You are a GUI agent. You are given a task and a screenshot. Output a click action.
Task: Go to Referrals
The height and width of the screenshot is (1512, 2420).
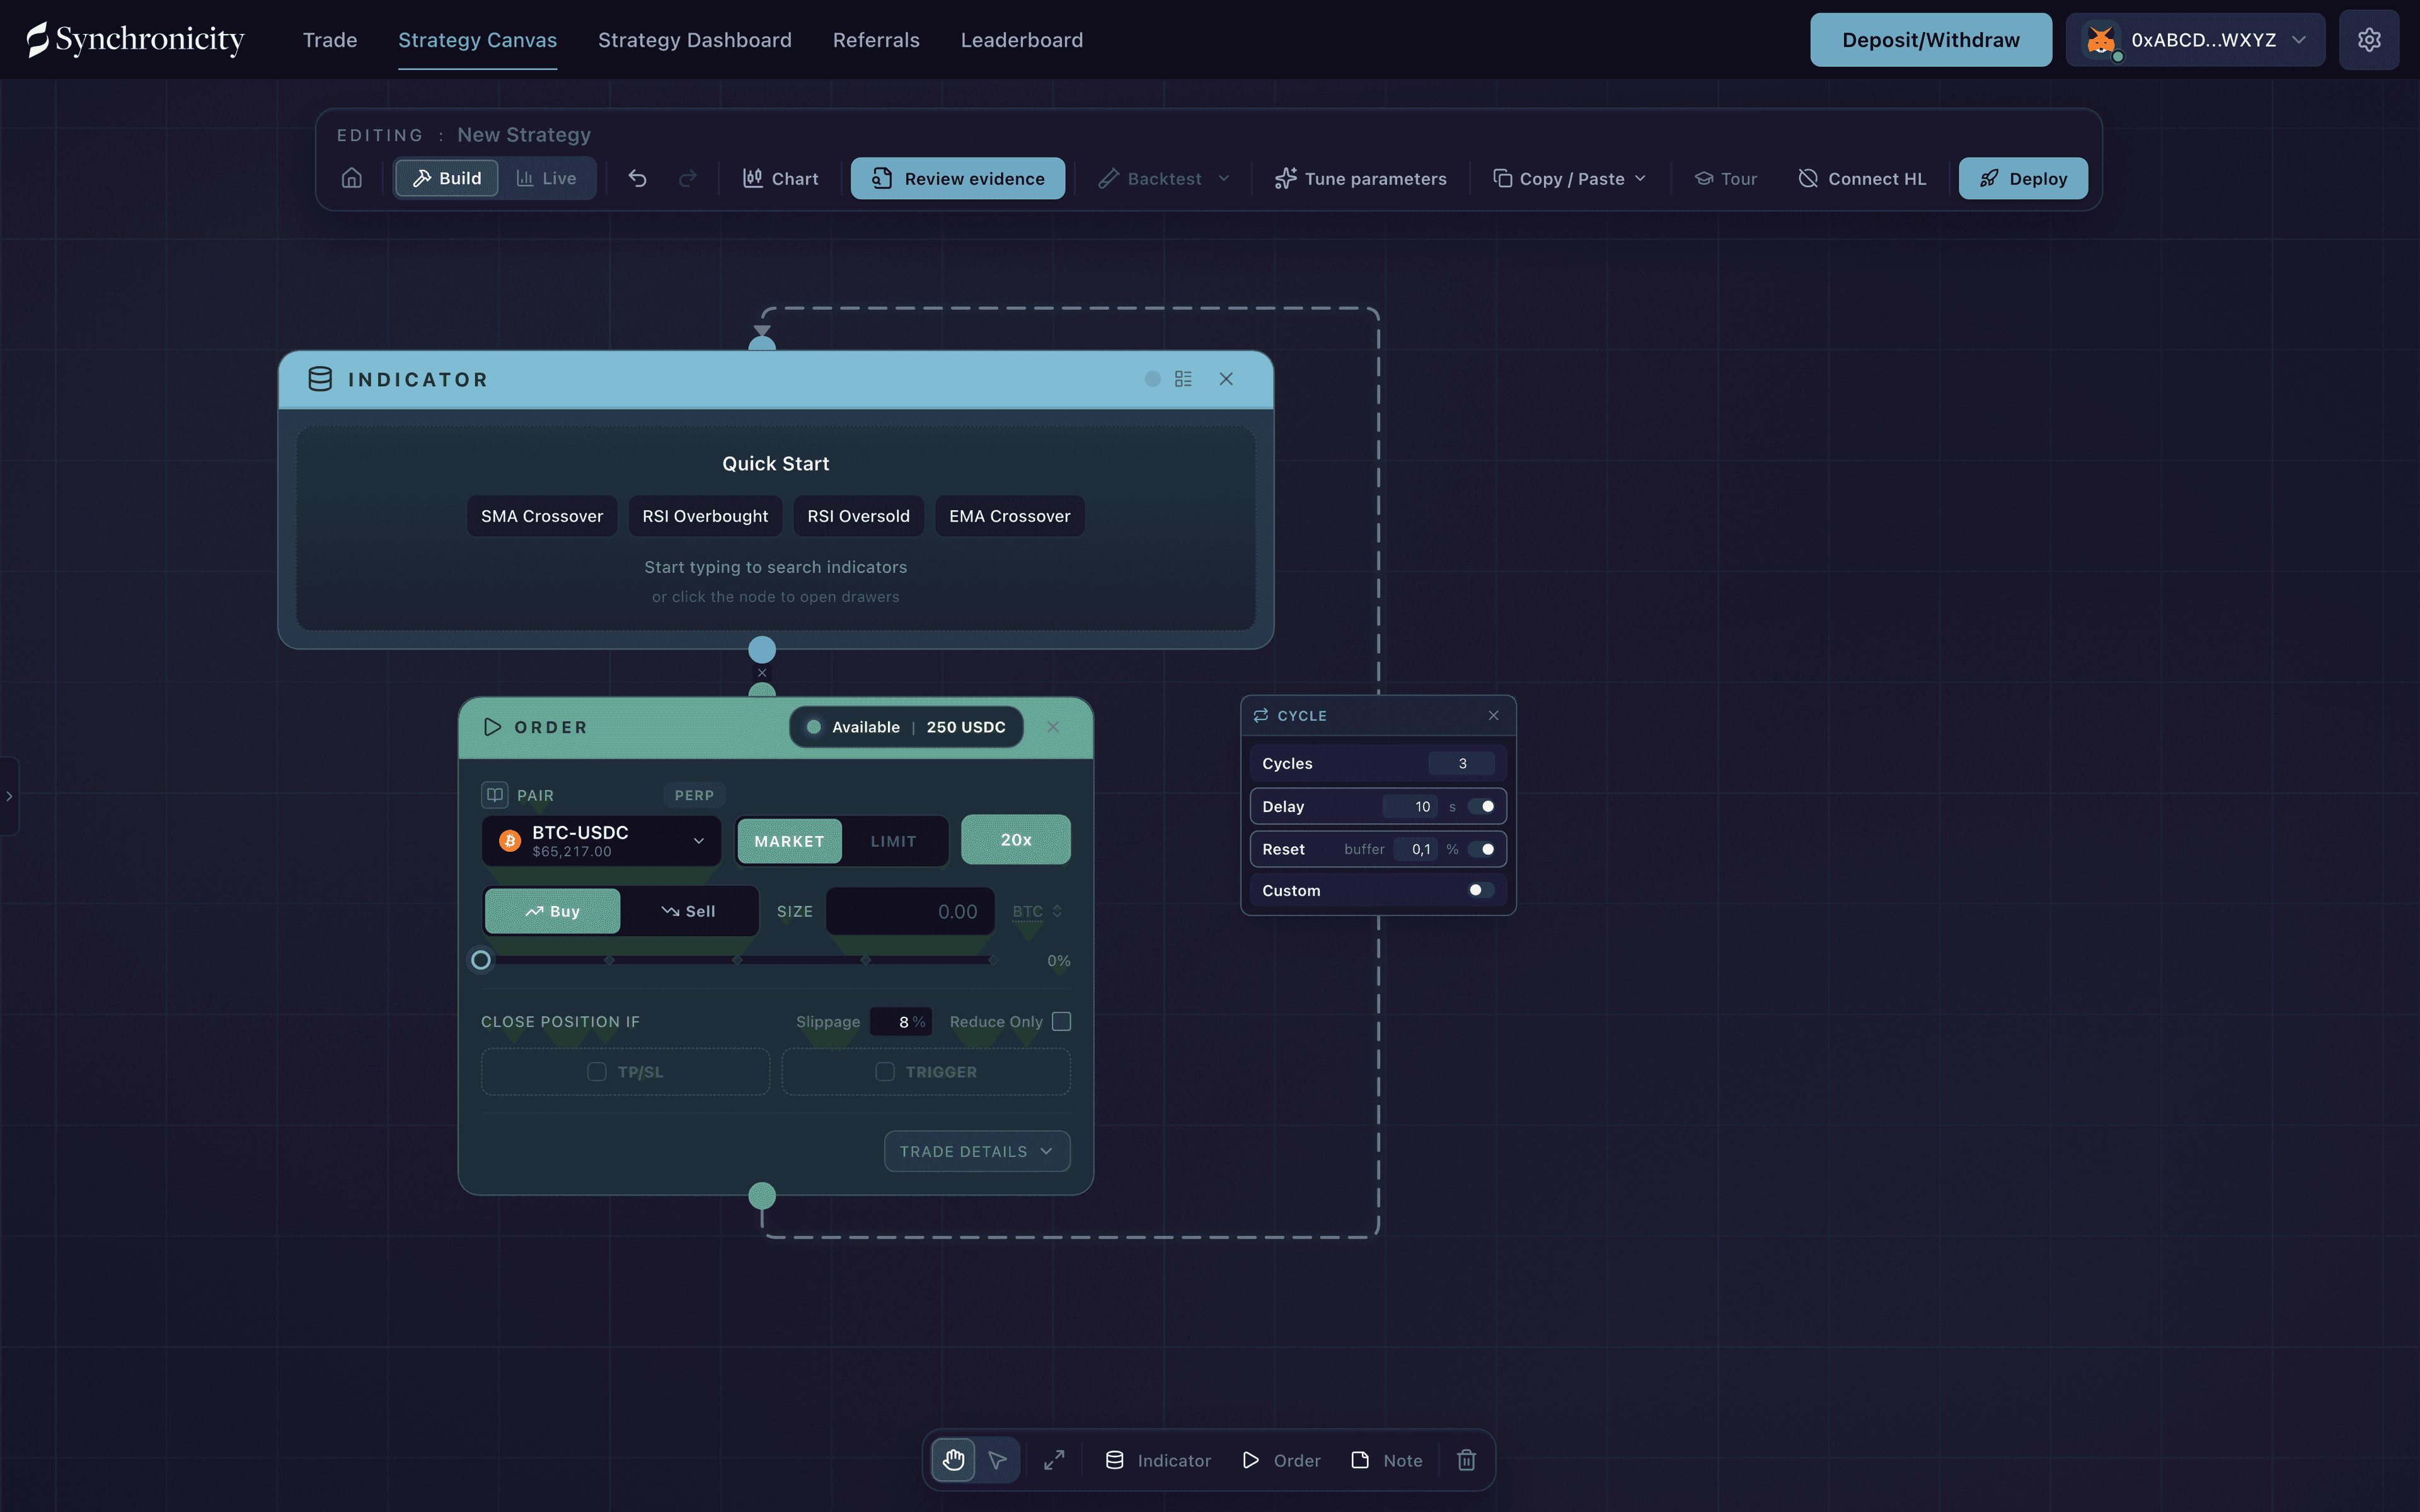coord(876,40)
